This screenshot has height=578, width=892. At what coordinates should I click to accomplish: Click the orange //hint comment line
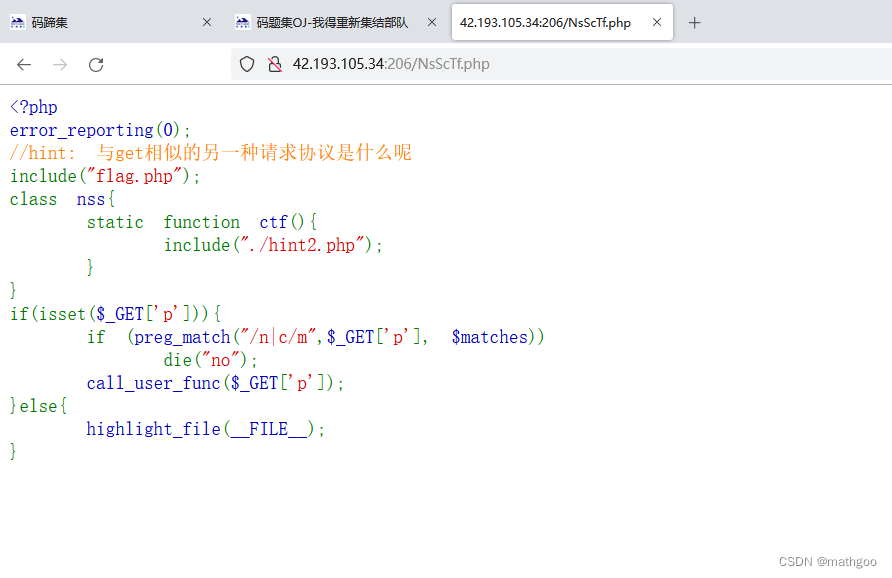pyautogui.click(x=210, y=153)
